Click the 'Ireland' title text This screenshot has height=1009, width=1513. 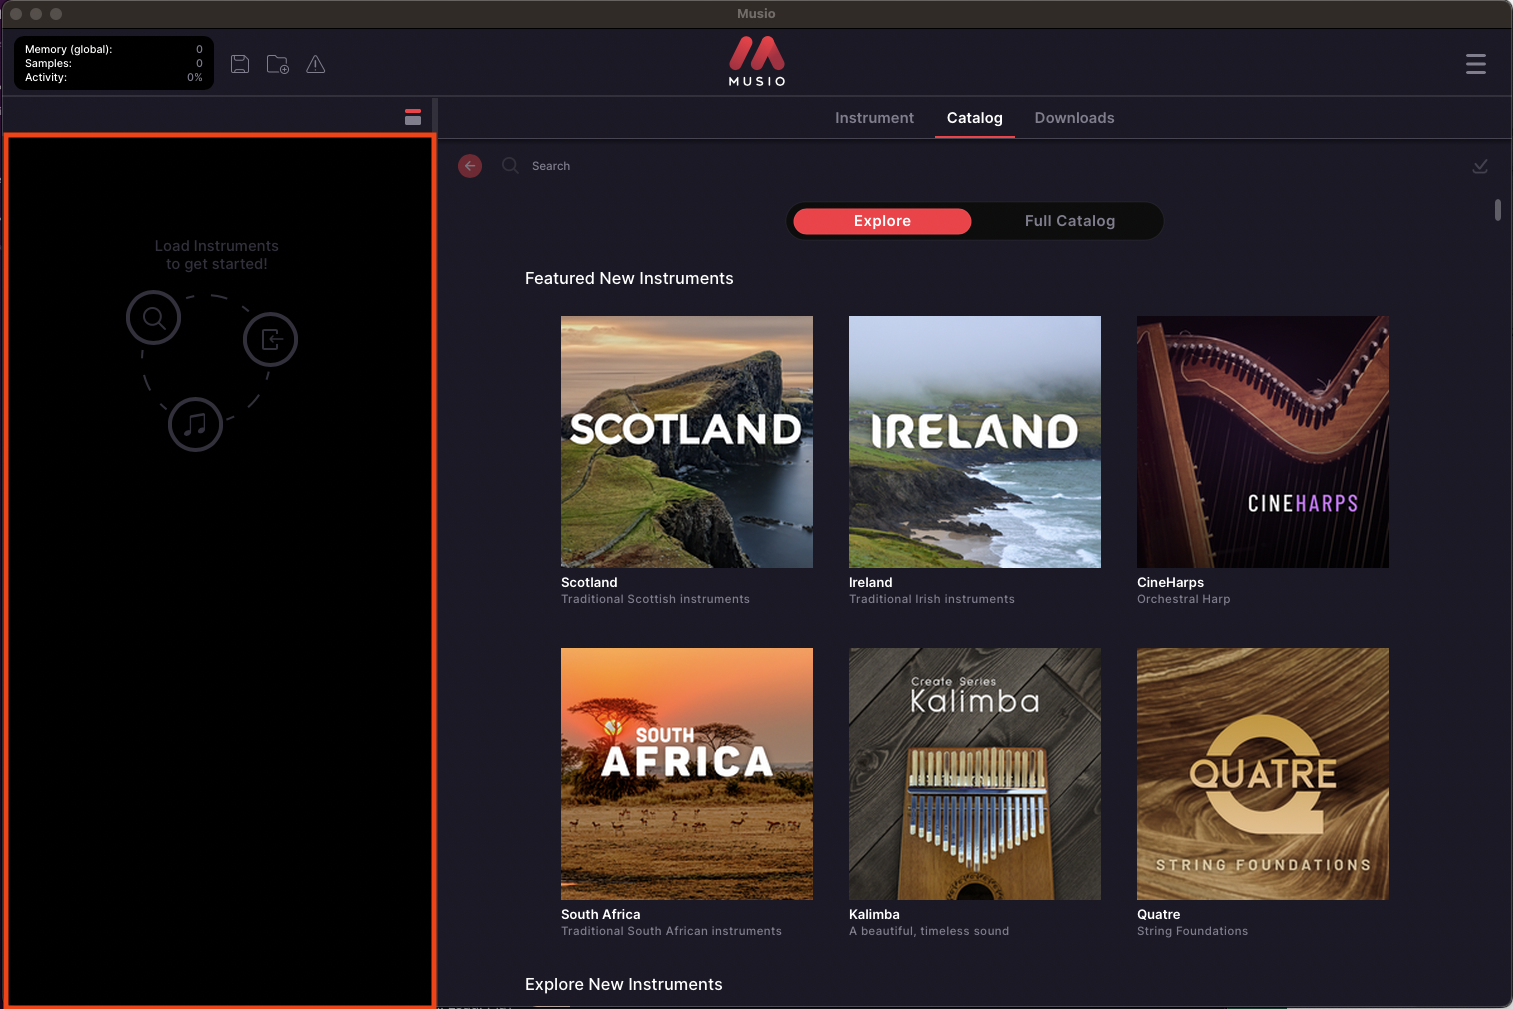coord(871,582)
